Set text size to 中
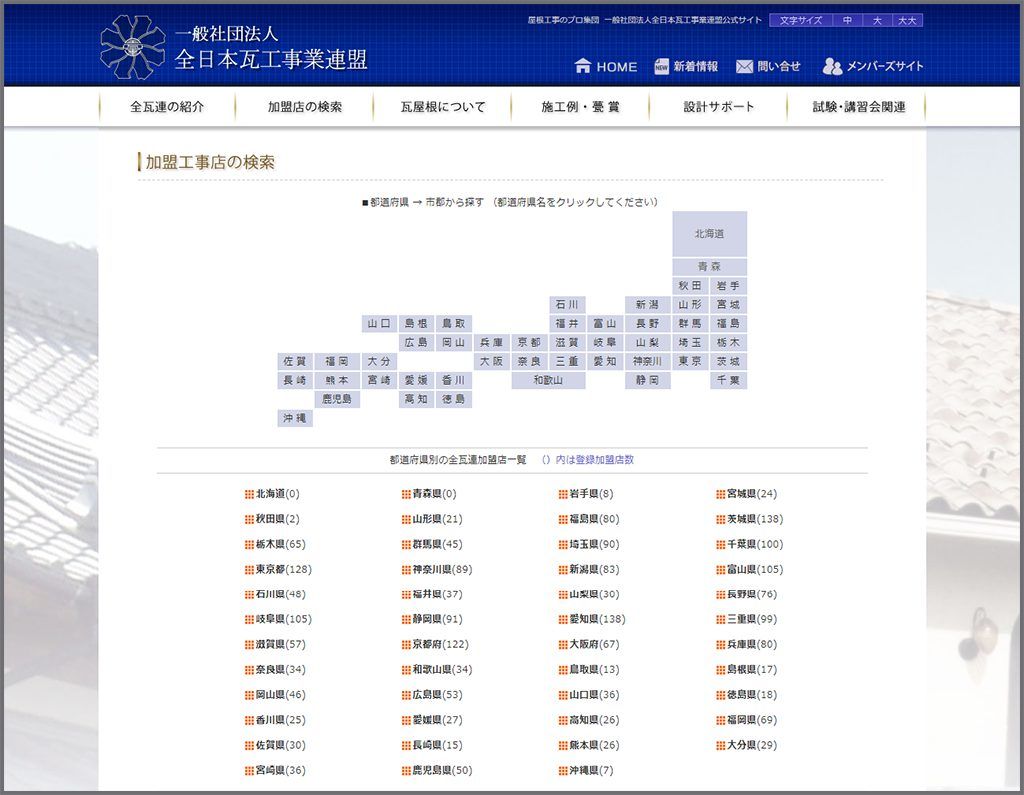The height and width of the screenshot is (795, 1024). 847,20
